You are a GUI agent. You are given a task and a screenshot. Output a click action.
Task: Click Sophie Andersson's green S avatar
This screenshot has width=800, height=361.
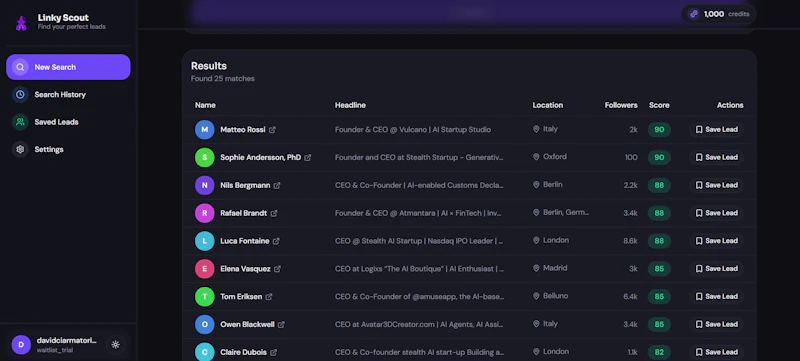click(205, 158)
